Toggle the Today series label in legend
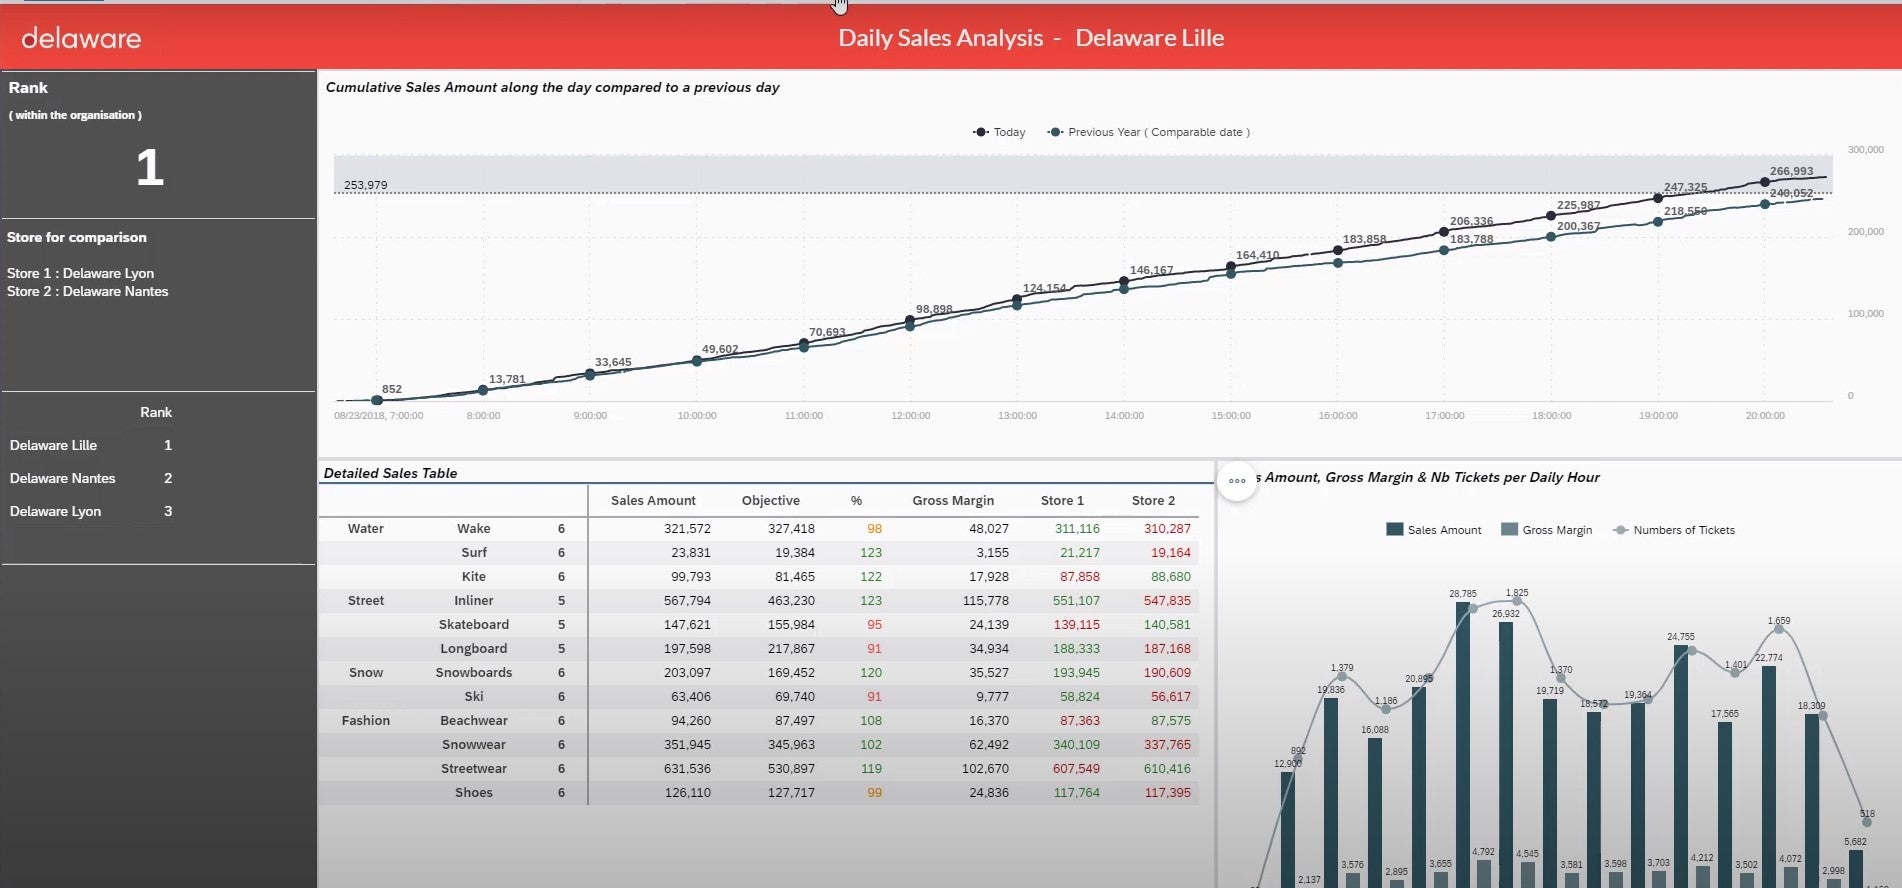Screen dimensions: 1902x888 (1009, 132)
